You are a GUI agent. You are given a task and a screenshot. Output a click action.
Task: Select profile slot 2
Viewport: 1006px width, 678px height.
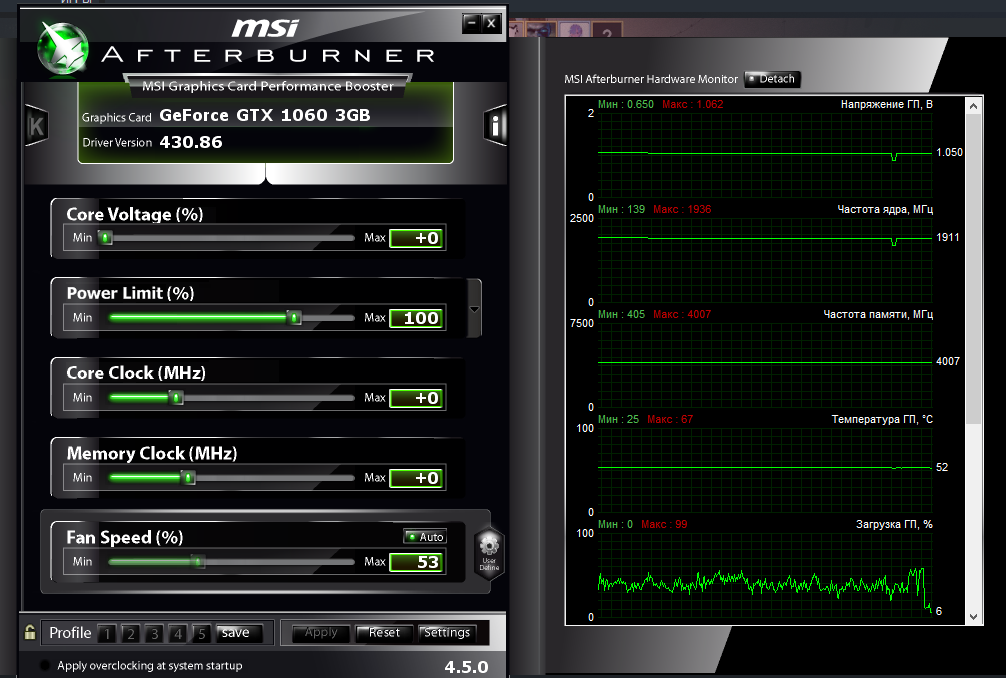pyautogui.click(x=131, y=634)
